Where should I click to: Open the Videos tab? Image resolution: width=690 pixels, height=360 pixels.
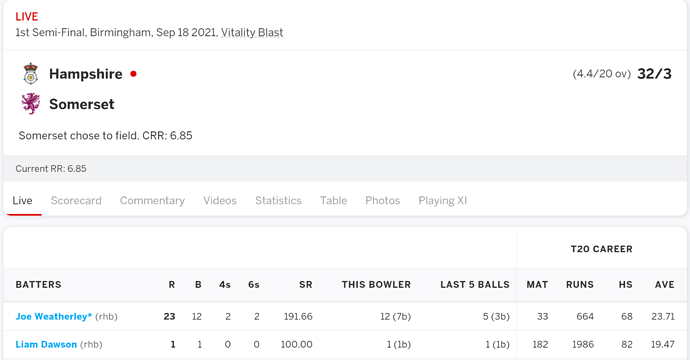click(220, 200)
